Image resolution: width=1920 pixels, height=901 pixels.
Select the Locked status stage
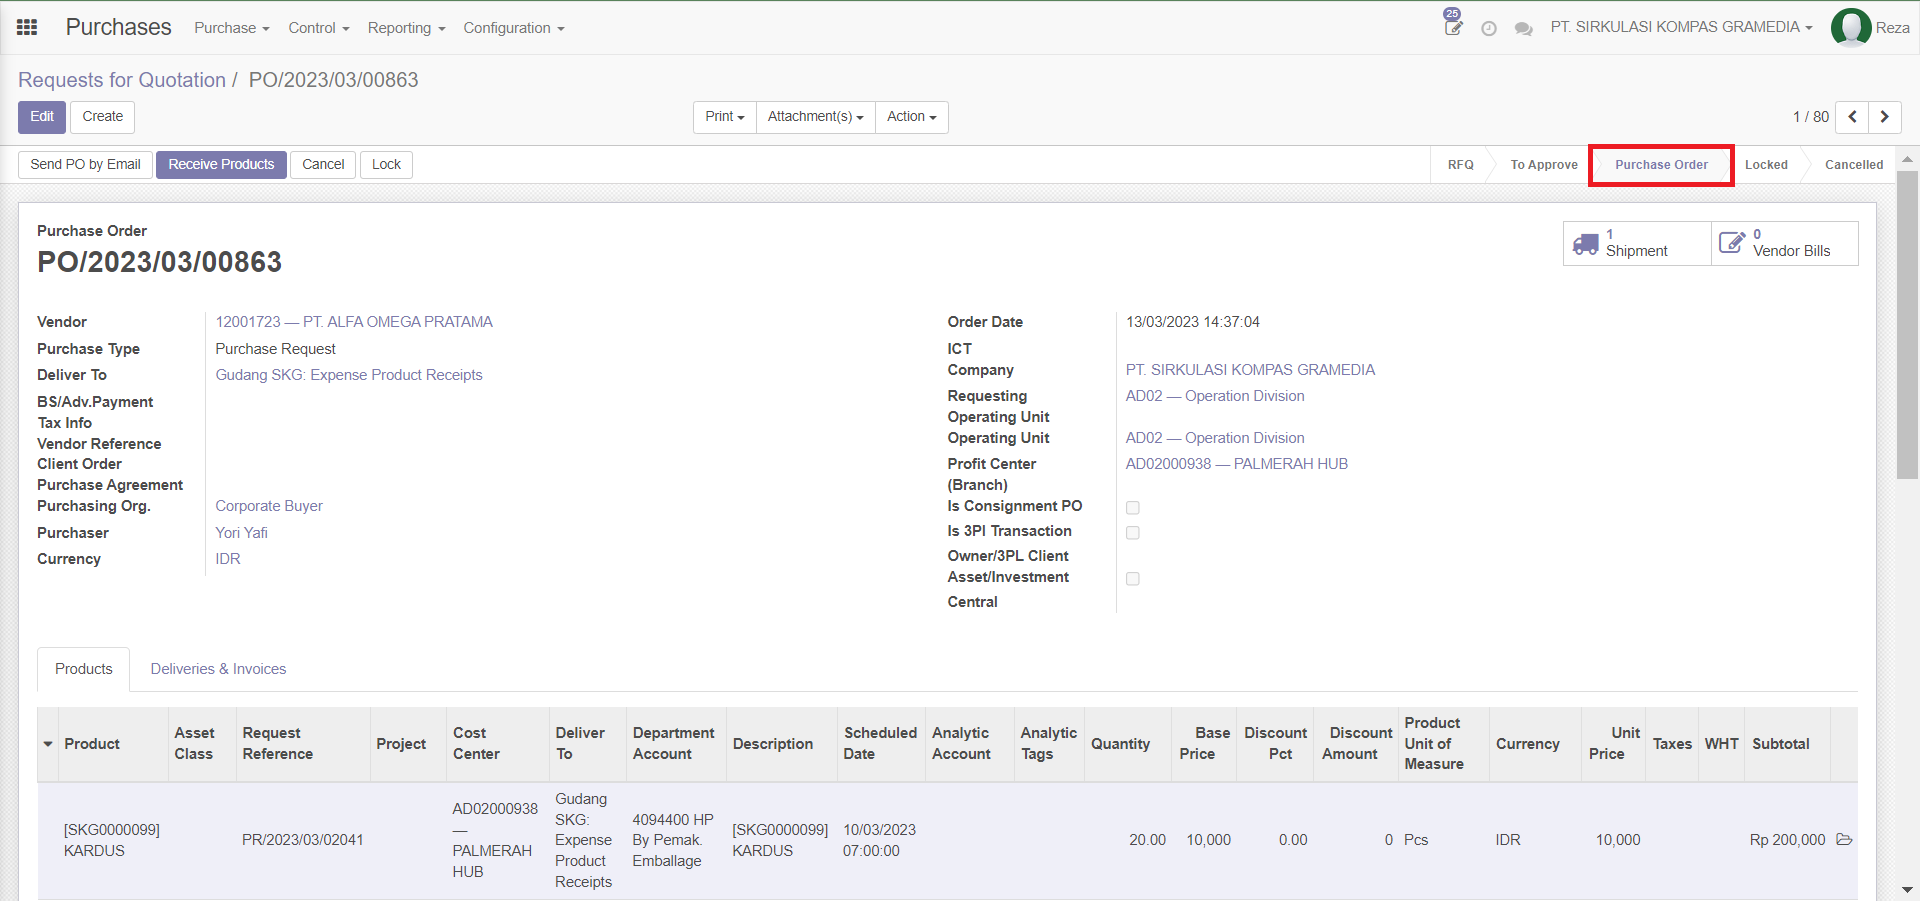click(1766, 165)
